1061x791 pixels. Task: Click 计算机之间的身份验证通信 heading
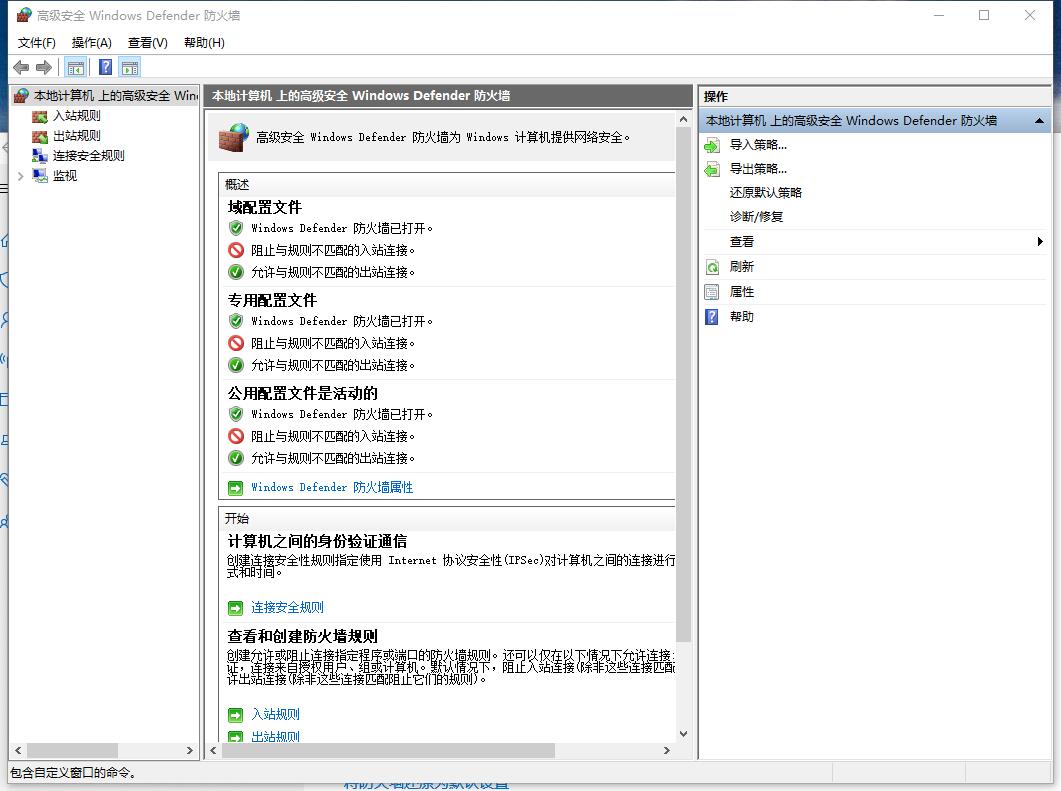point(317,541)
